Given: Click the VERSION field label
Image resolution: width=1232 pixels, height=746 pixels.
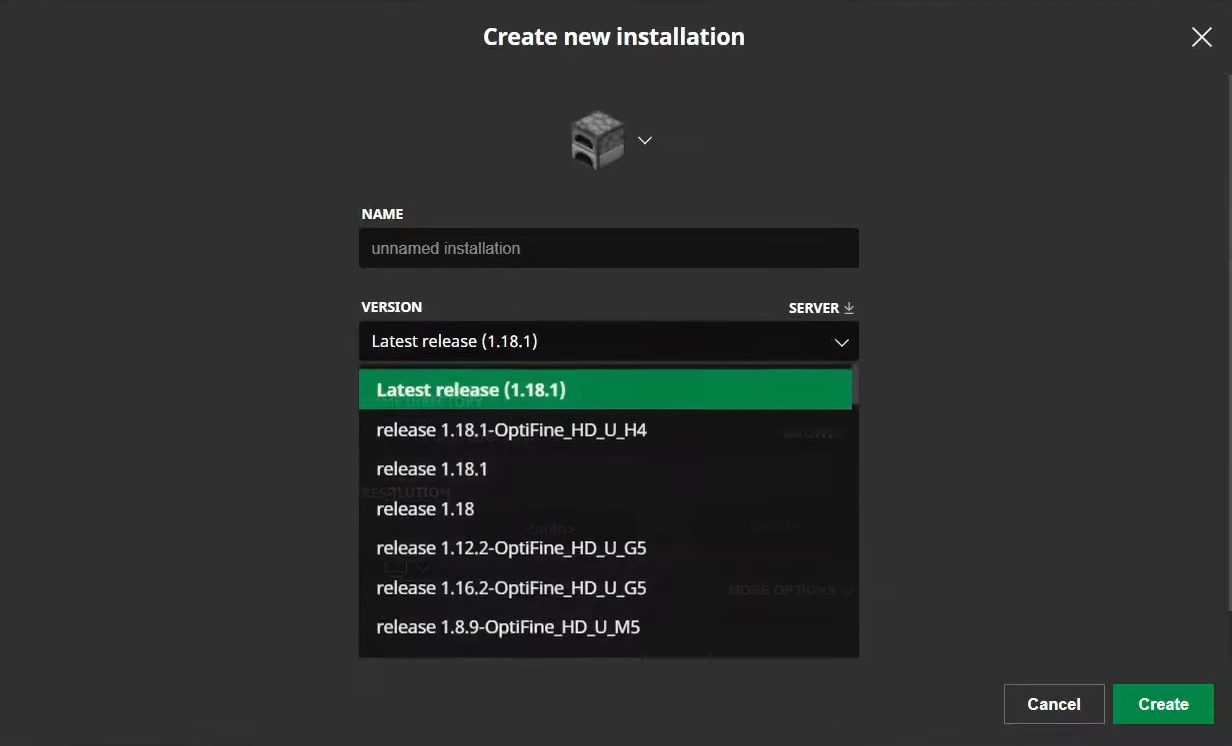Looking at the screenshot, I should tap(391, 307).
